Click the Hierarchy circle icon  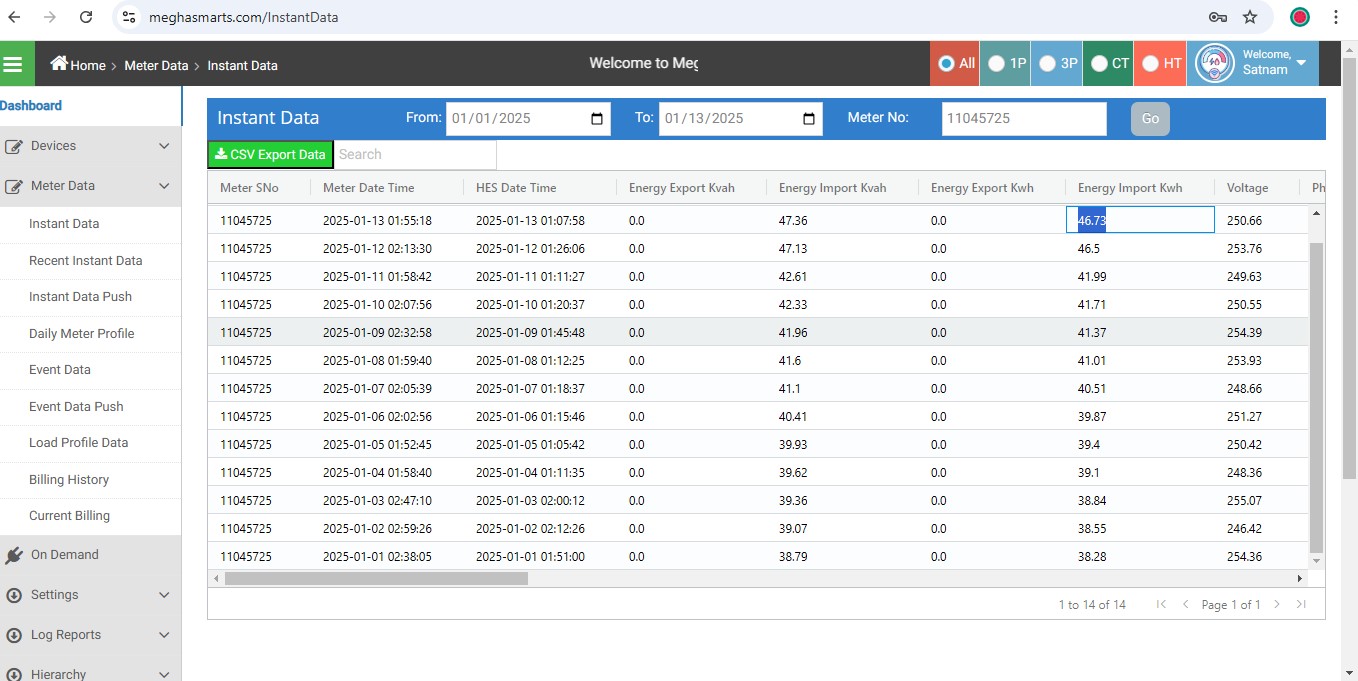14,675
